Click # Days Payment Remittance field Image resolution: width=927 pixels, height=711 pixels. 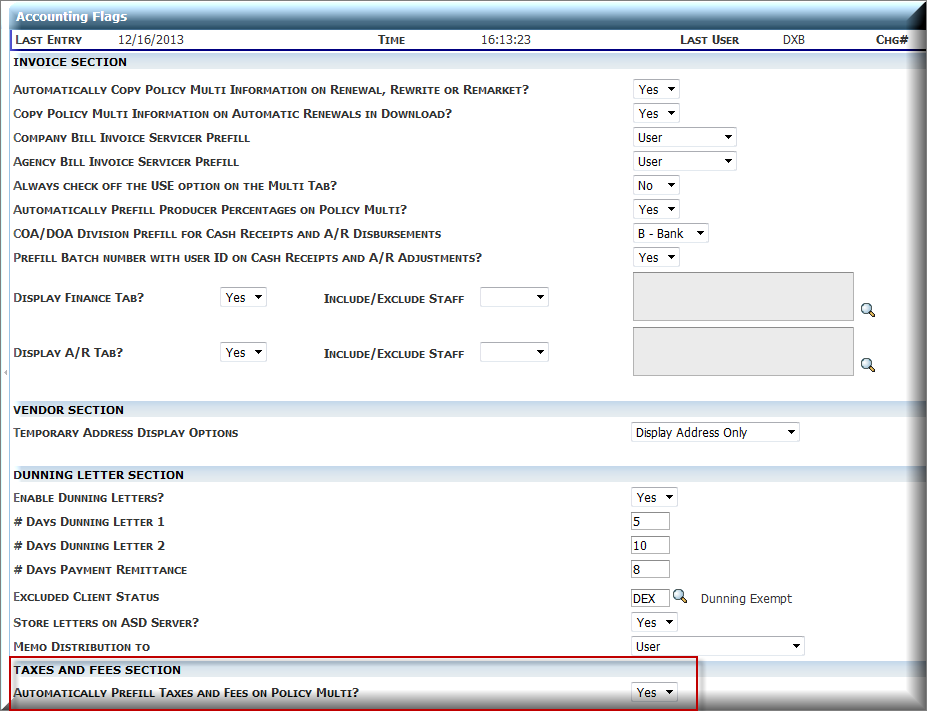[x=650, y=569]
